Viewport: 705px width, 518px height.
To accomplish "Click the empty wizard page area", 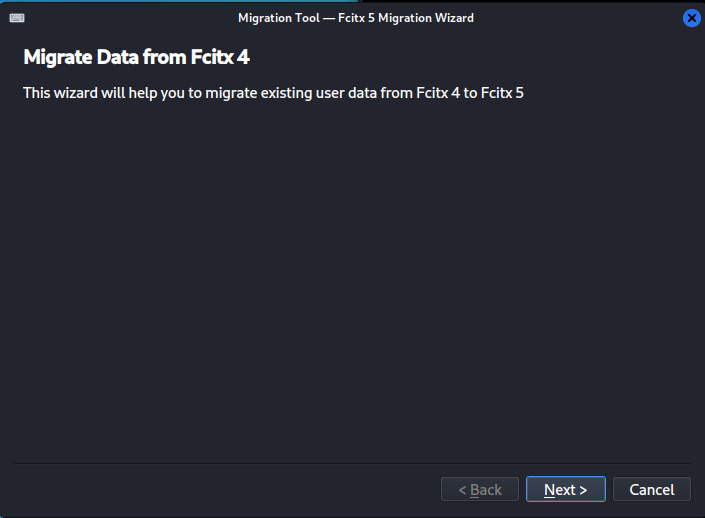I will [352, 280].
